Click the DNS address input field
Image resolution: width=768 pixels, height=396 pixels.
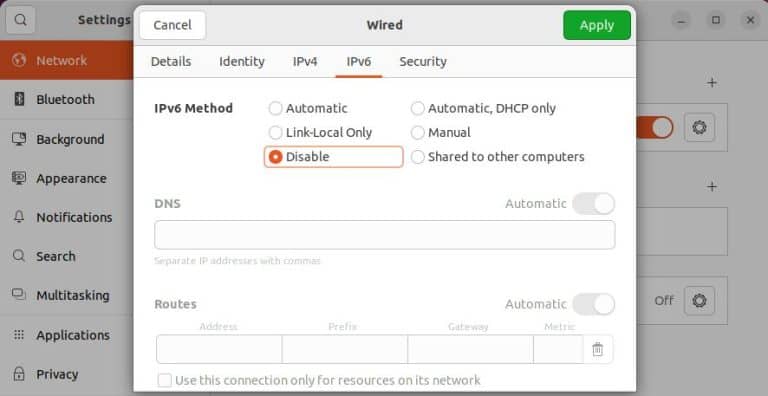click(x=384, y=235)
